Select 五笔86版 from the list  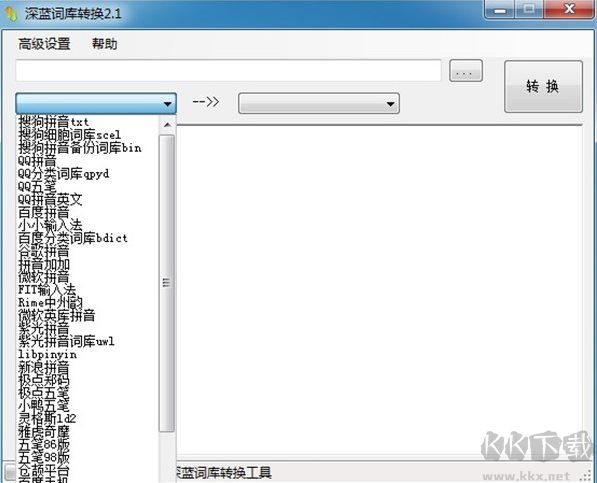pos(44,445)
